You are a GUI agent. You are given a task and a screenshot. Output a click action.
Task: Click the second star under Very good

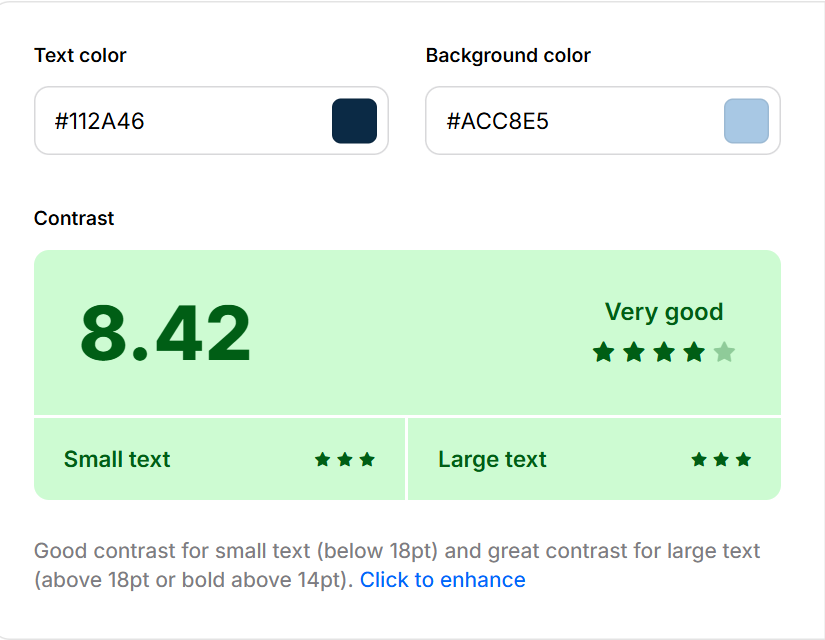(634, 352)
